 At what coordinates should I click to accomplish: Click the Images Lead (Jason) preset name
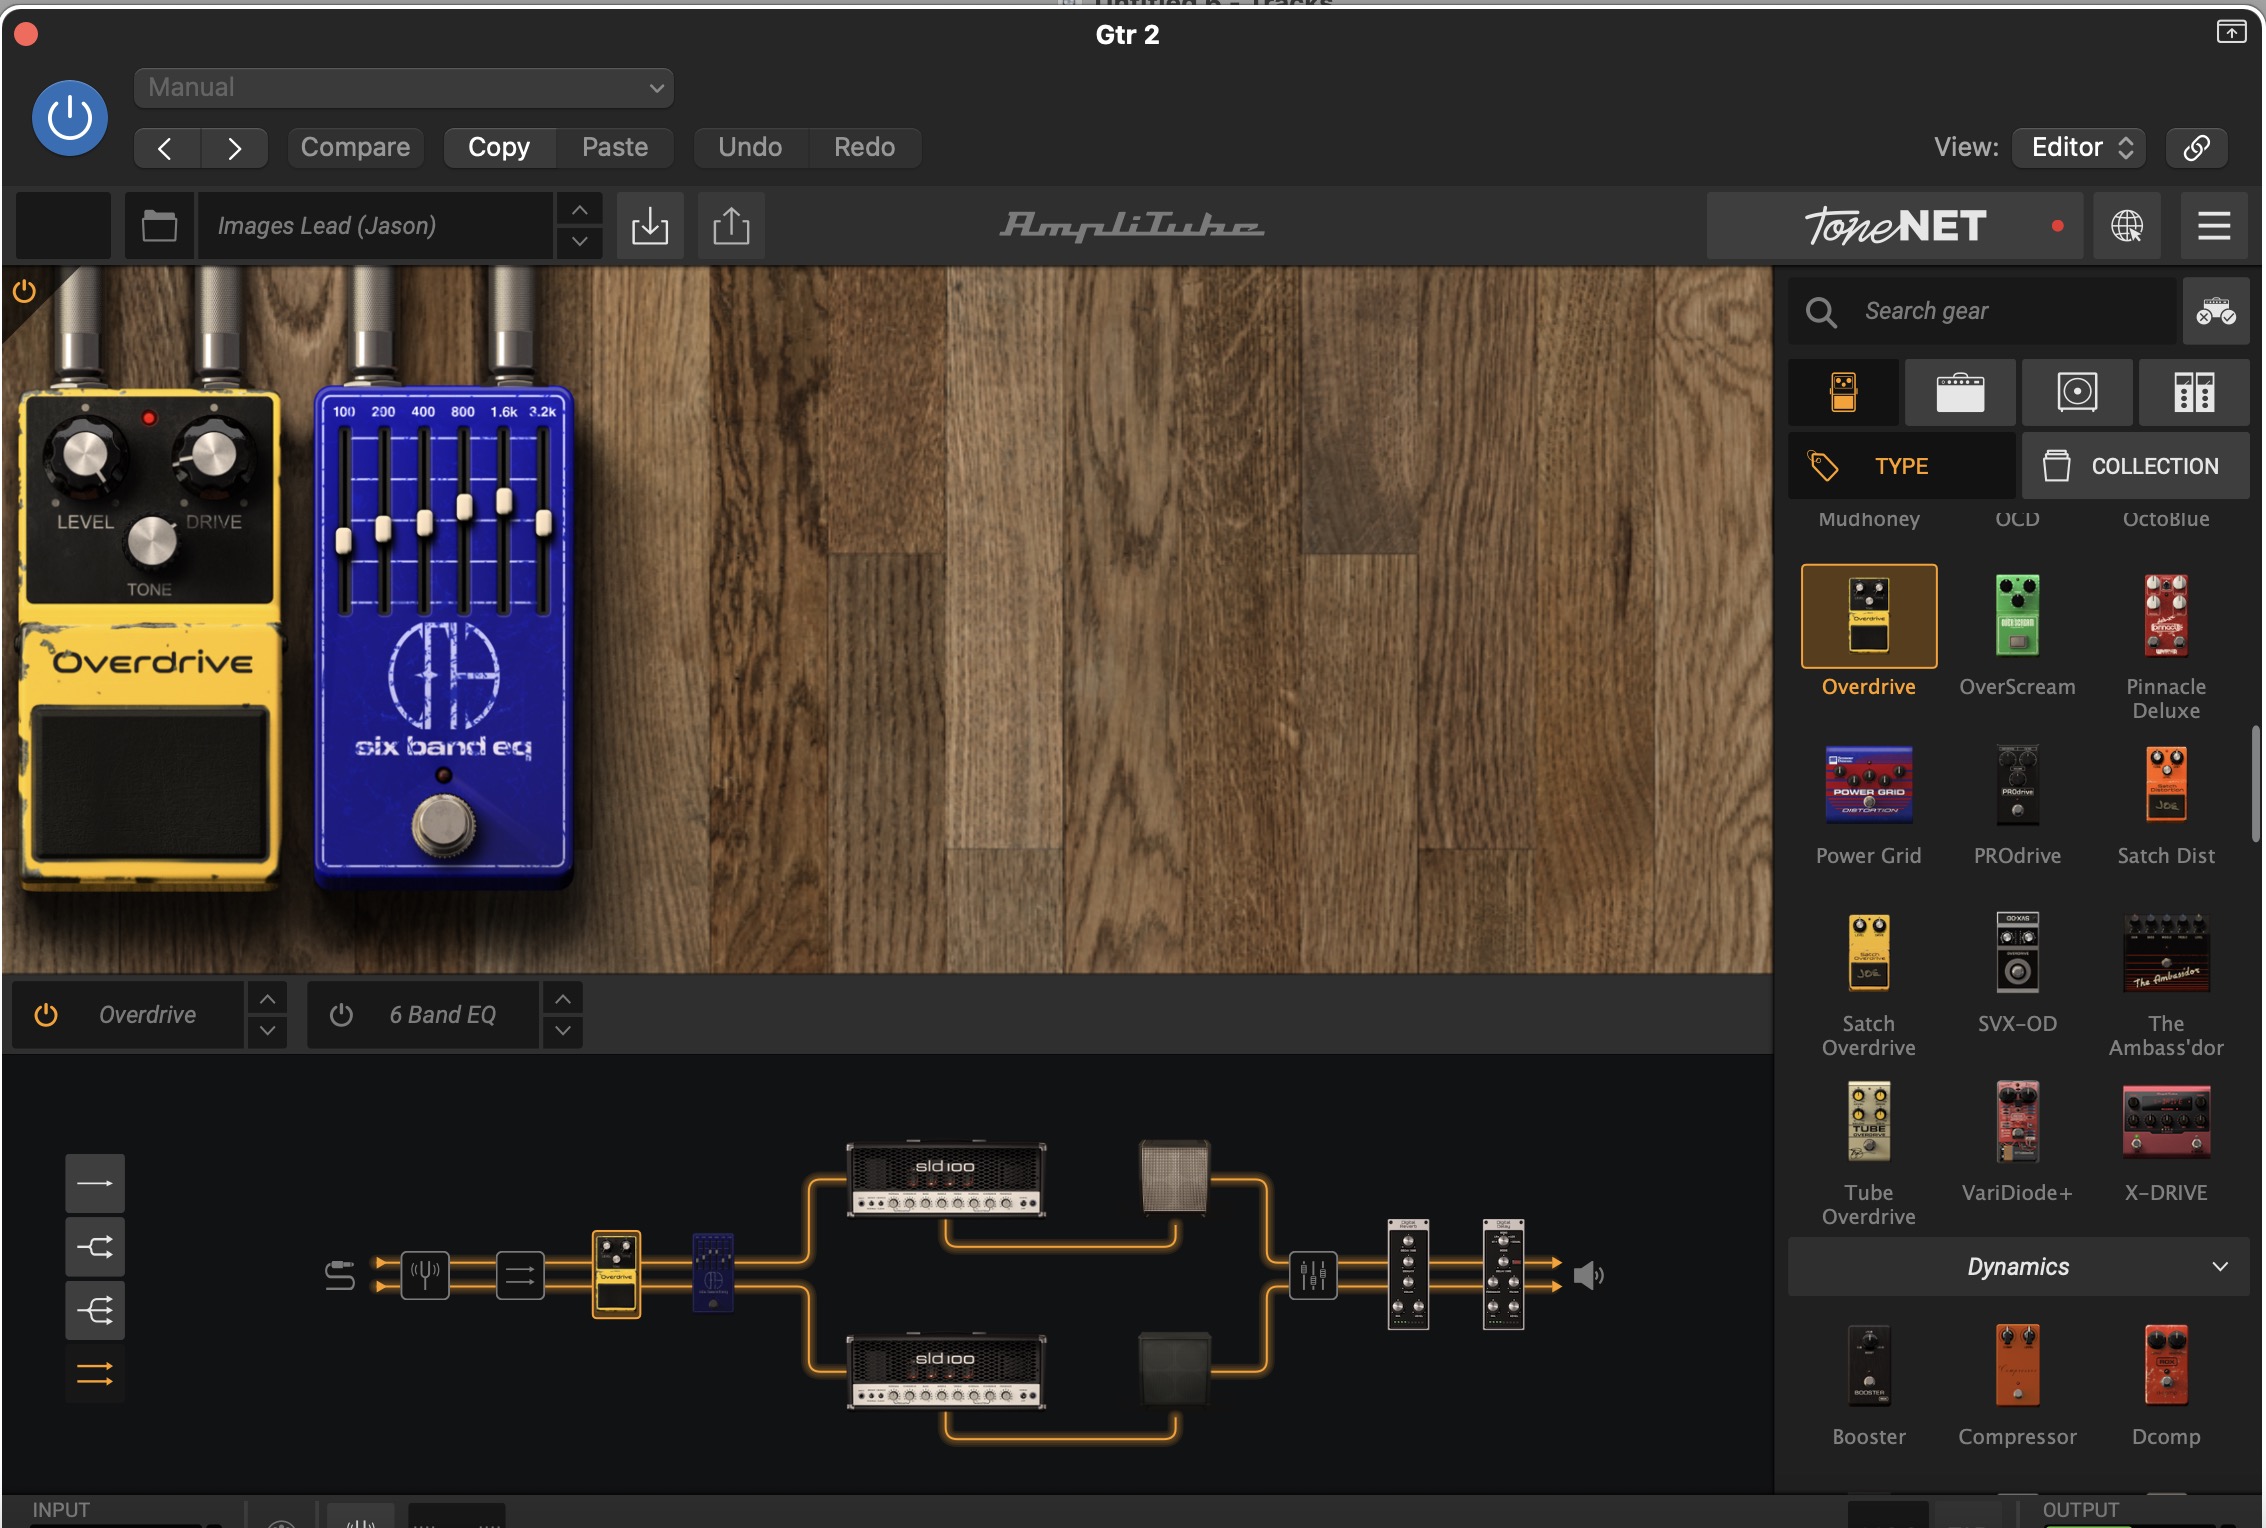[x=374, y=226]
